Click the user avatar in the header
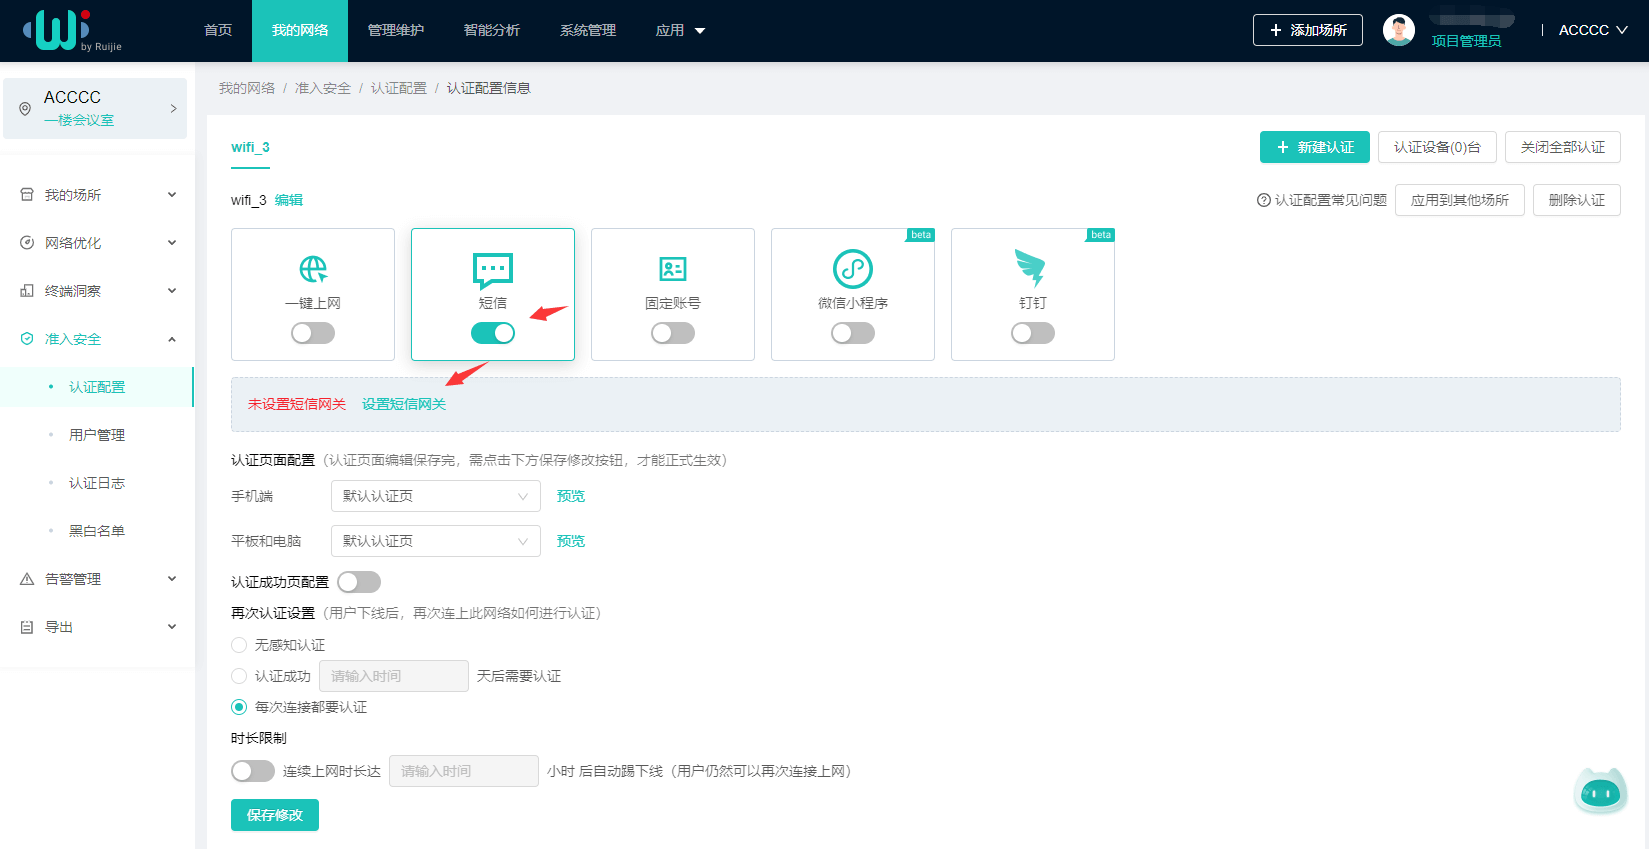This screenshot has width=1649, height=849. pos(1398,30)
